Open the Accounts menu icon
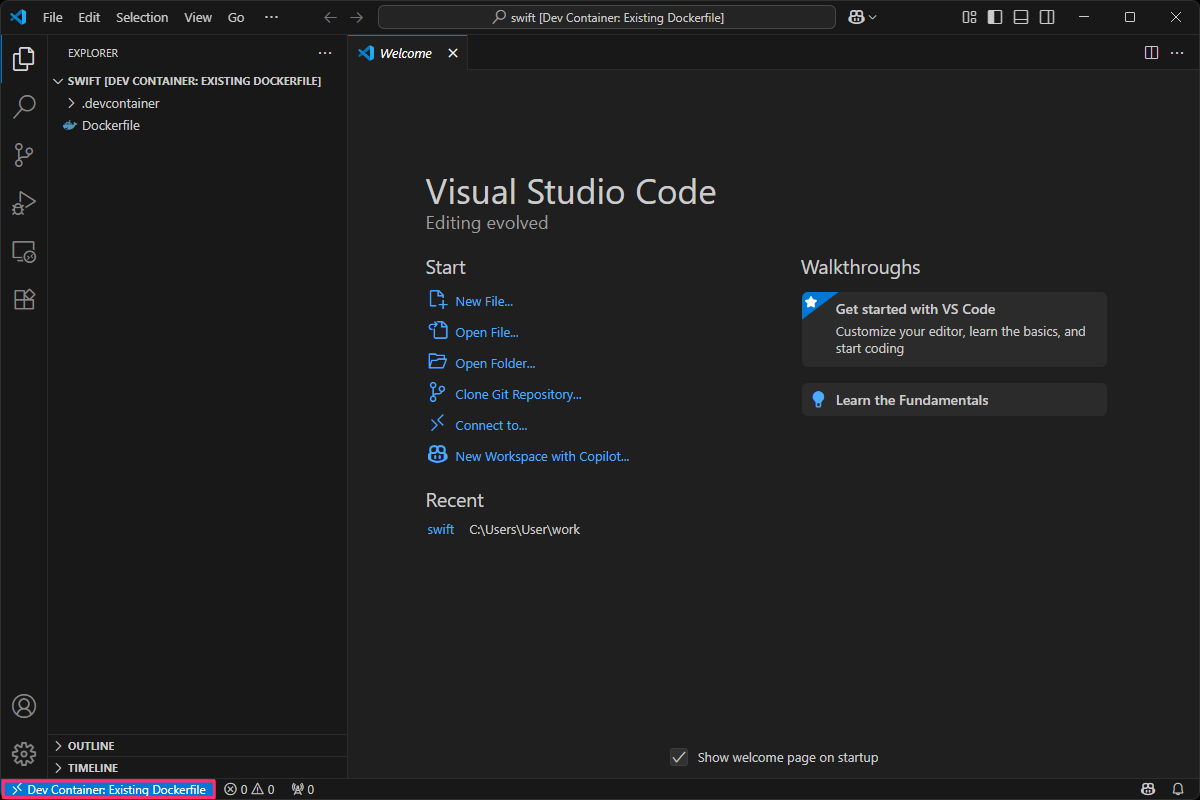 point(24,706)
